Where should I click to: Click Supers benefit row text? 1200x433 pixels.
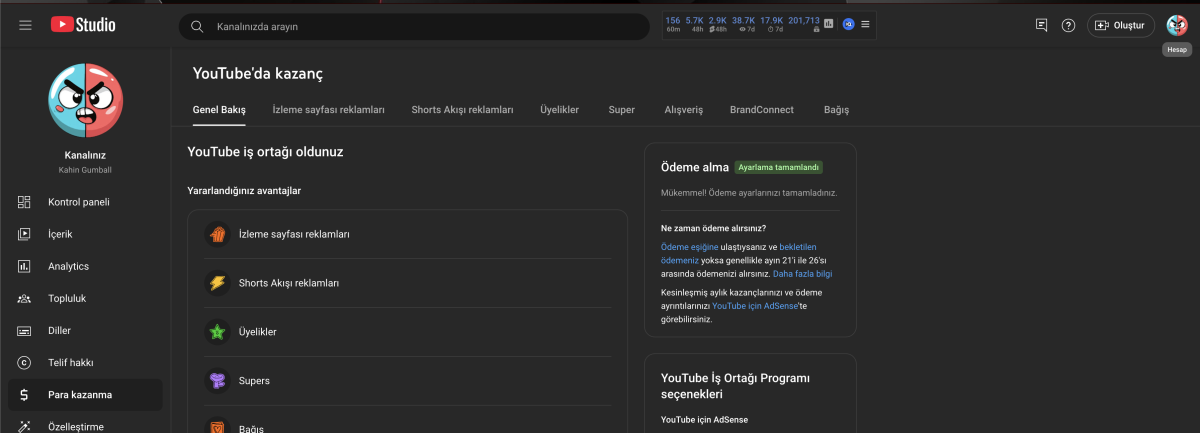coord(254,381)
